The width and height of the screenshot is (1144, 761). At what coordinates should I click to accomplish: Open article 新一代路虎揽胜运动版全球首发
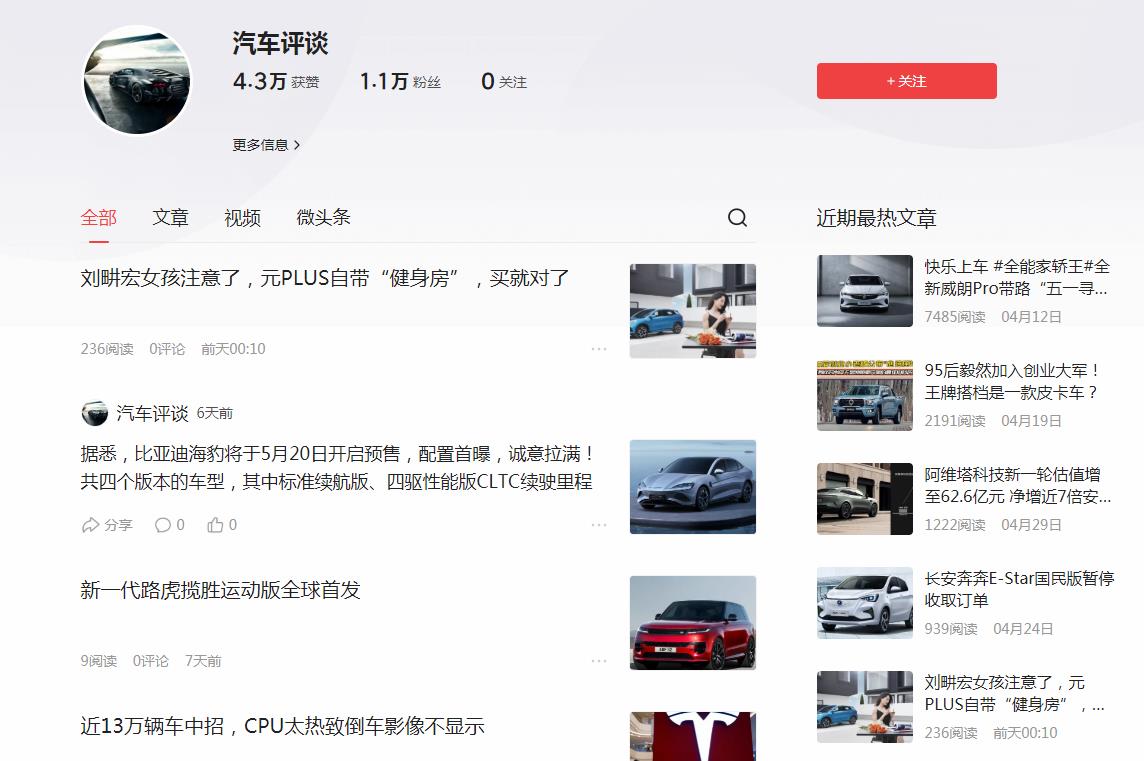pos(220,590)
